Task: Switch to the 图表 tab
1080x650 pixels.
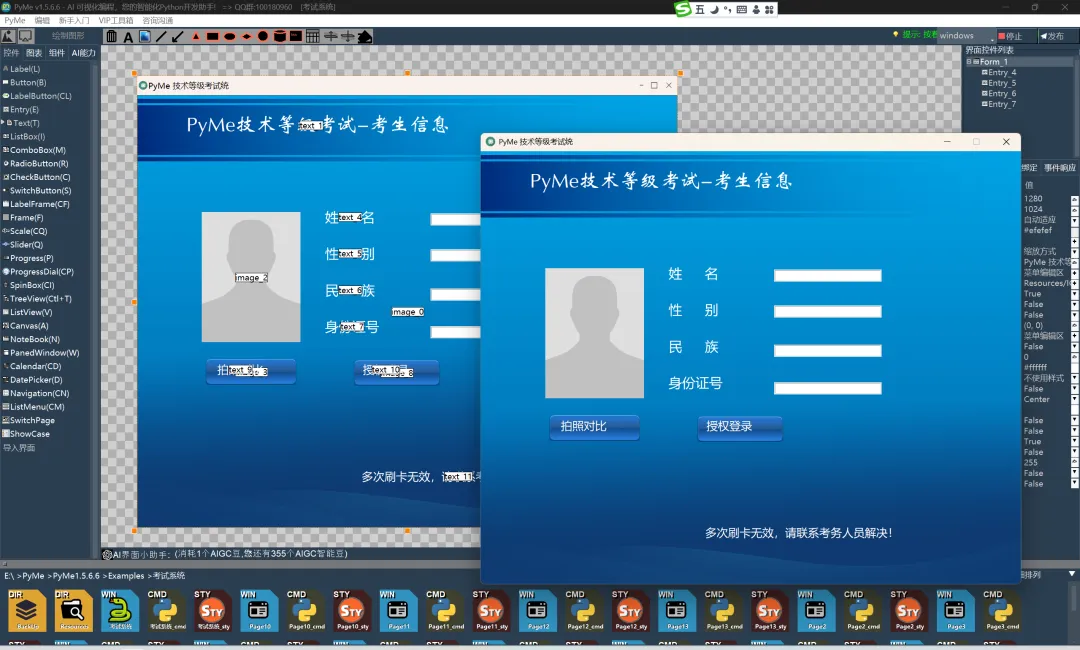Action: tap(34, 53)
